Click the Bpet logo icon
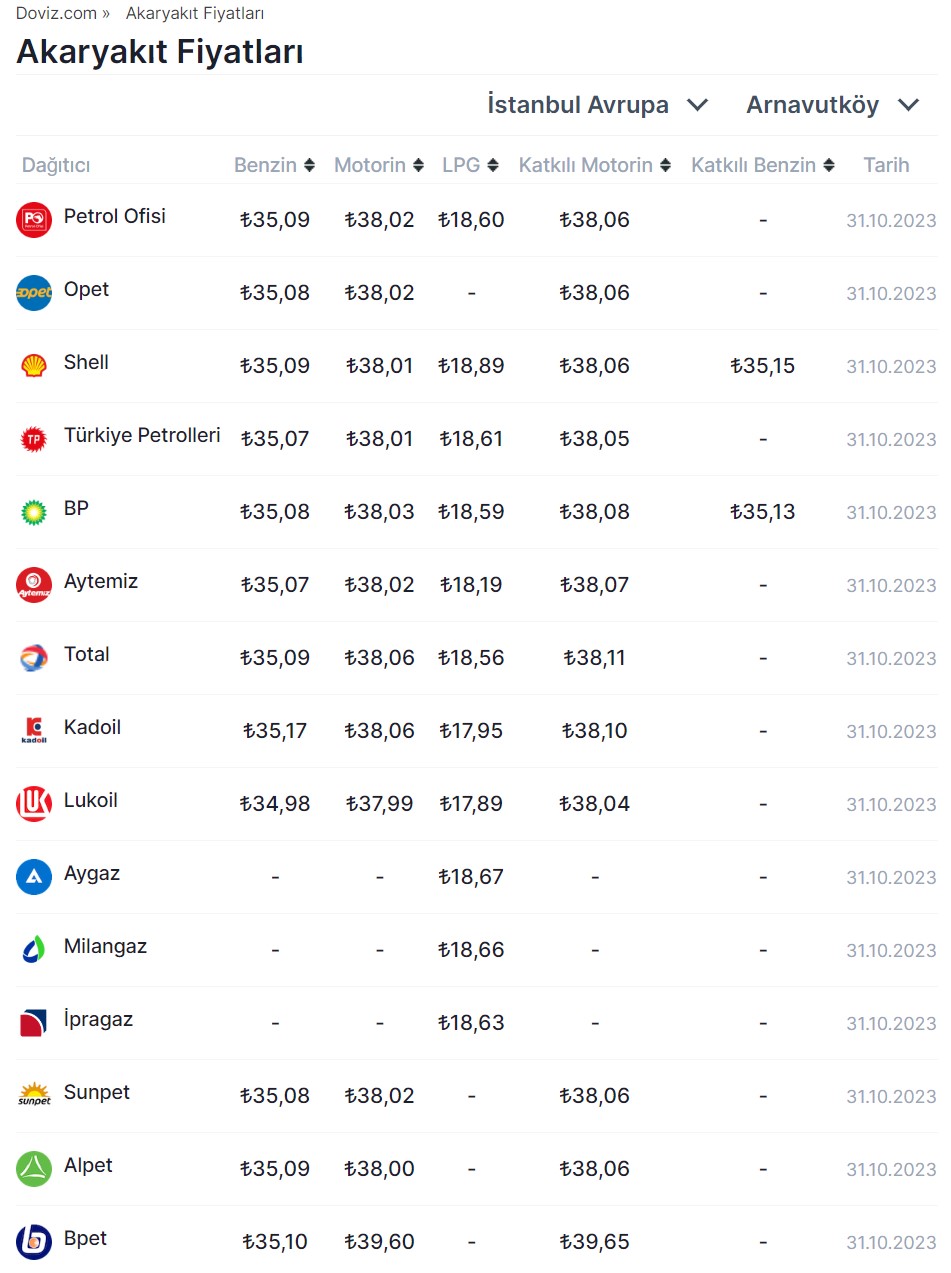Screen dimensions: 951x1273 [34, 1242]
